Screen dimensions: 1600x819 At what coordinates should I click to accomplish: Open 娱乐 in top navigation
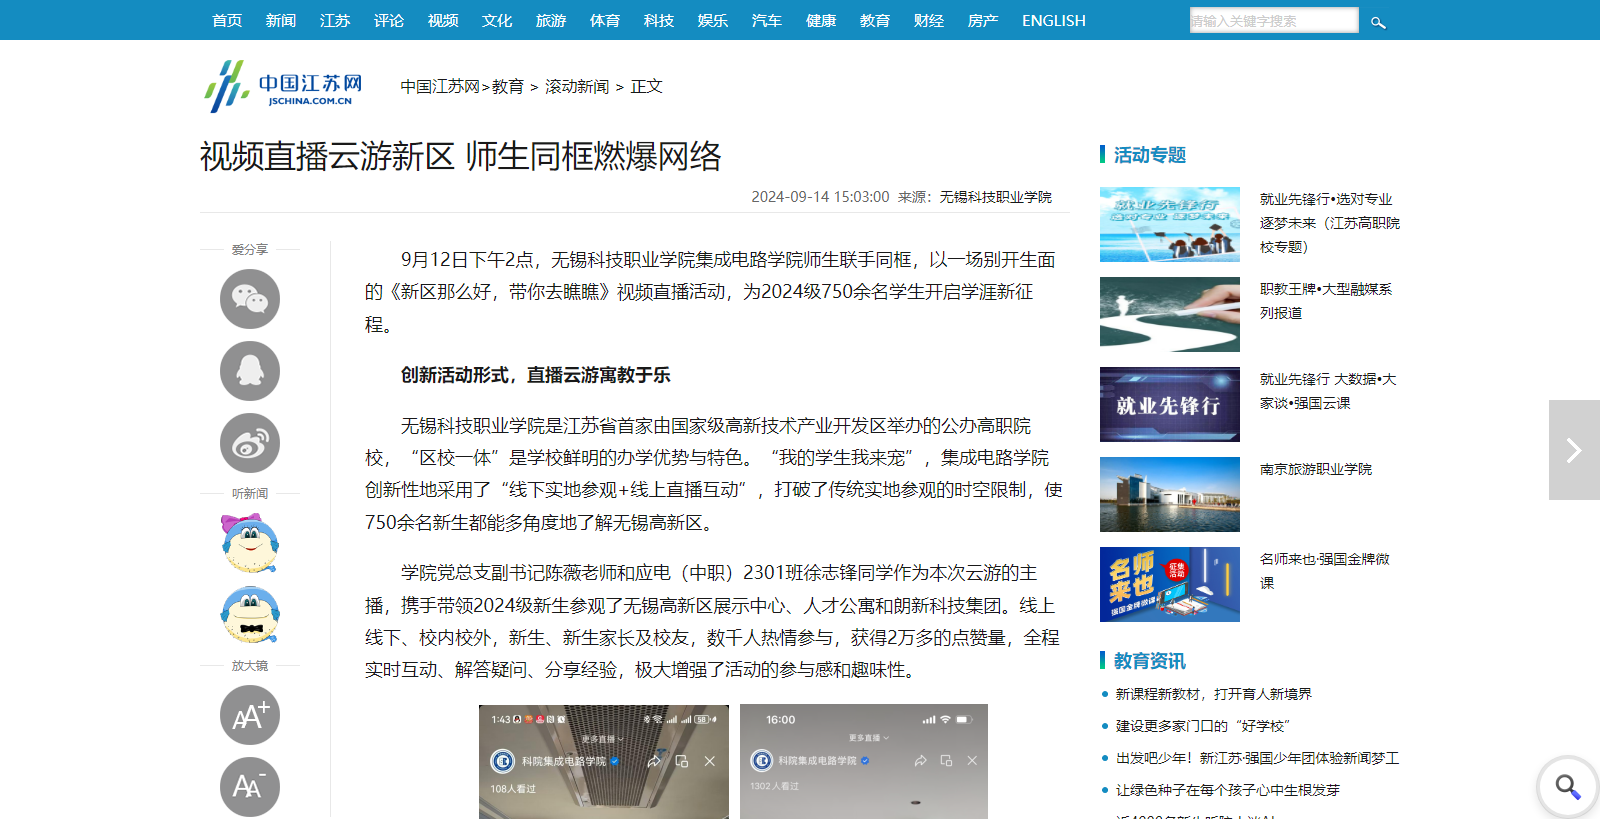[713, 20]
